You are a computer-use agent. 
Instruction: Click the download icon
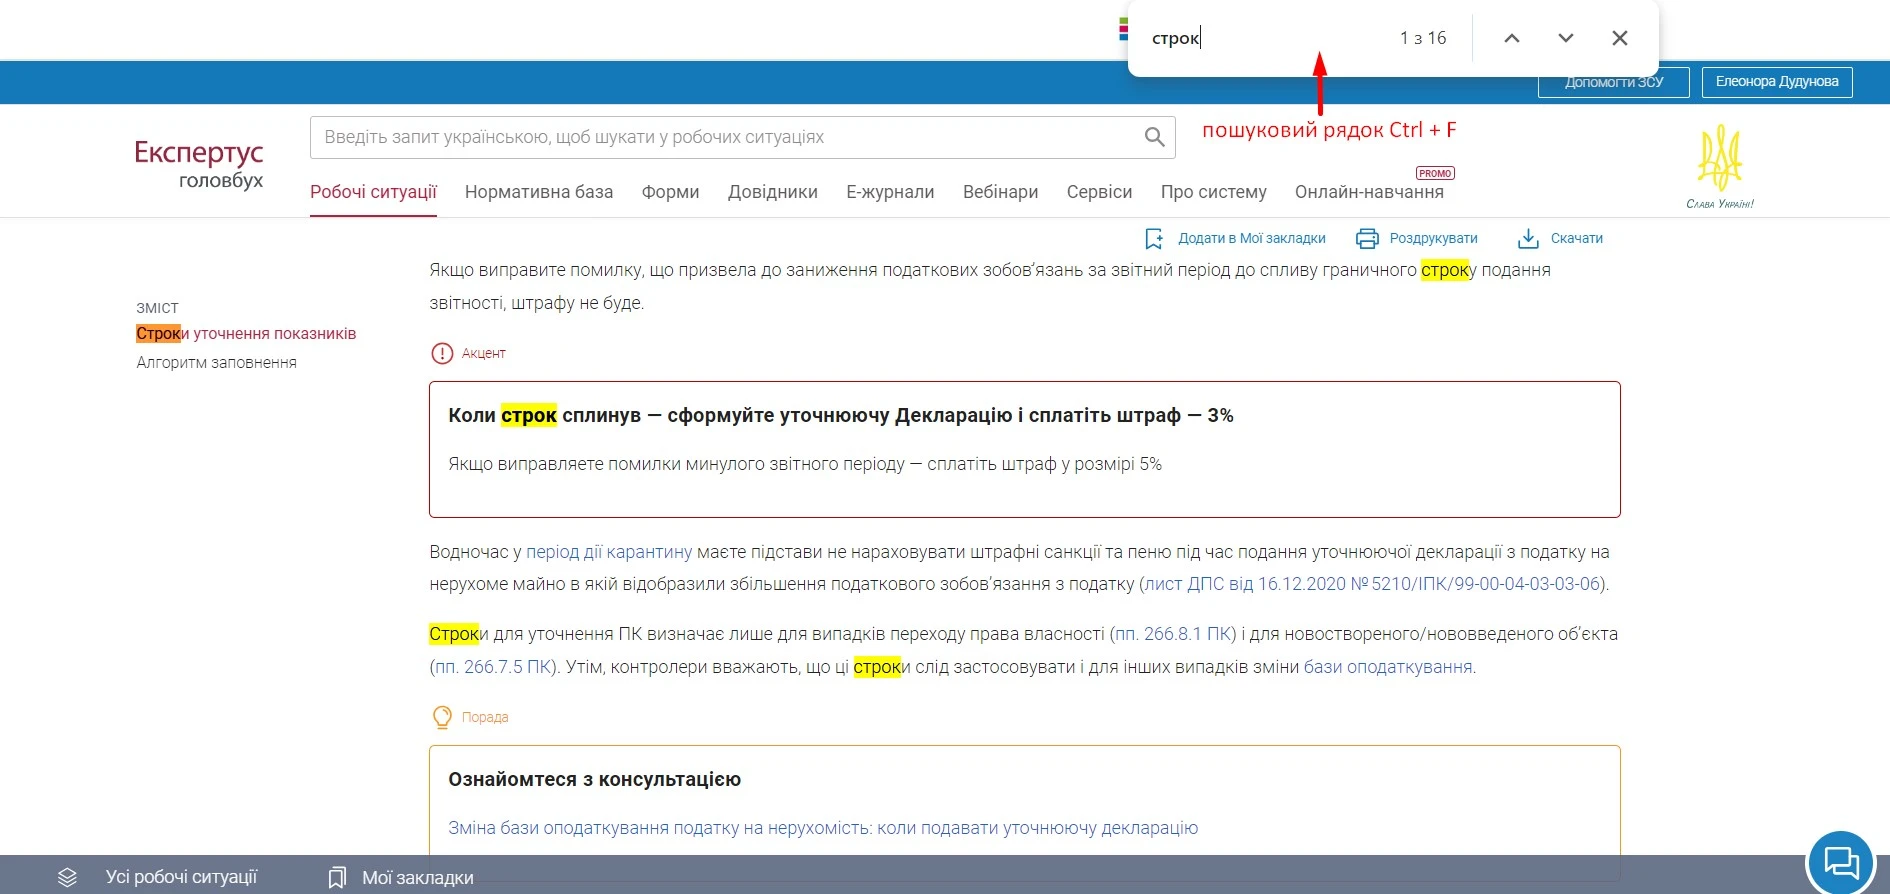[1528, 238]
